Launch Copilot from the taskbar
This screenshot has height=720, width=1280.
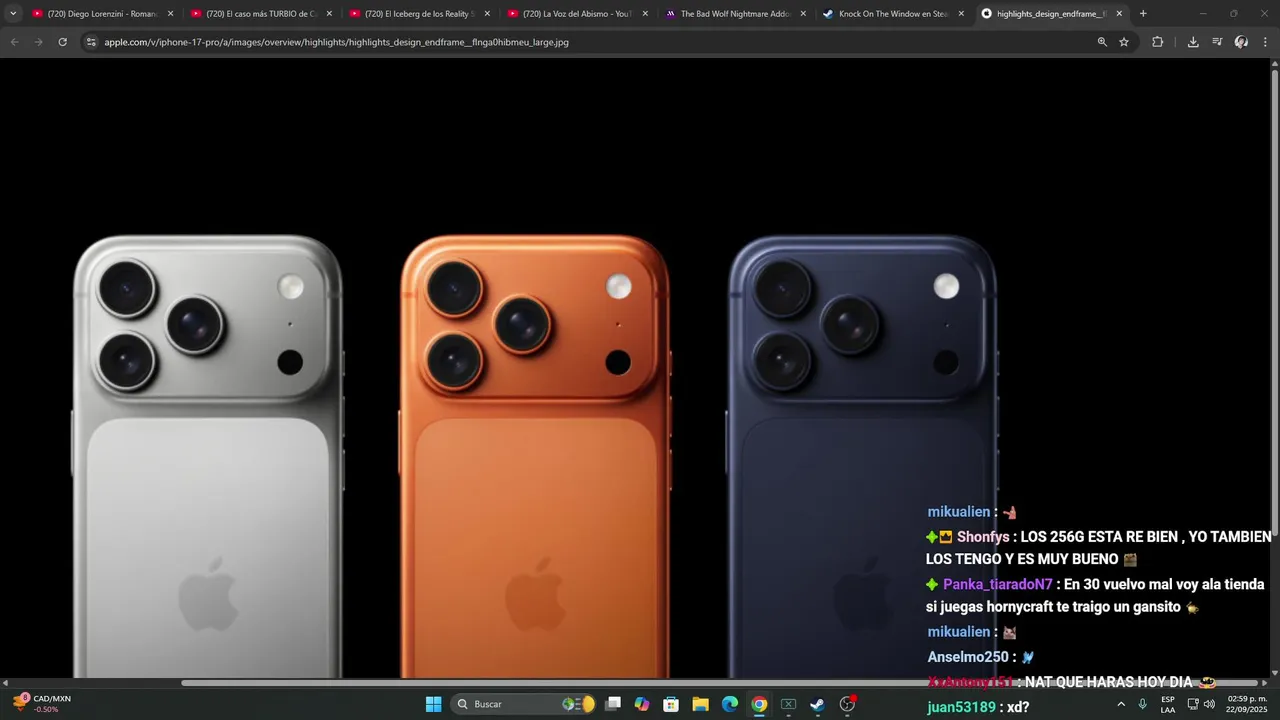642,704
